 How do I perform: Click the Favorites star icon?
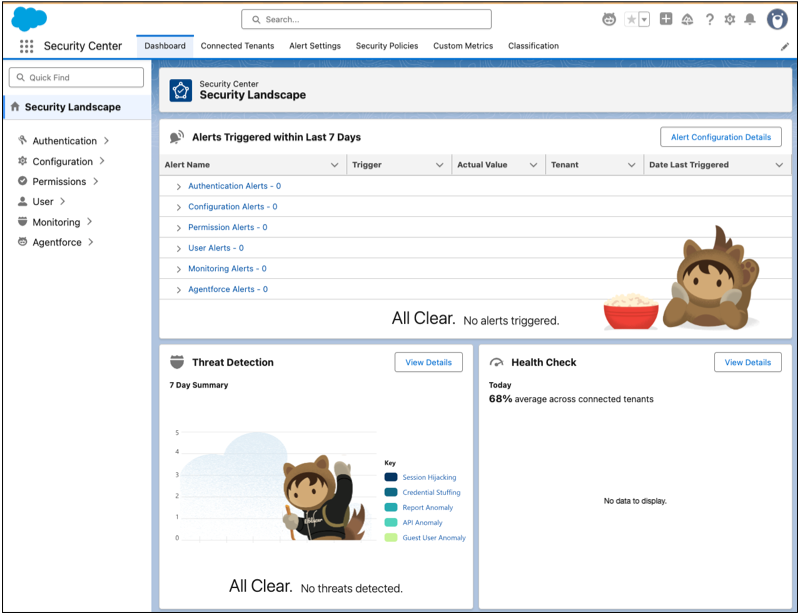click(x=631, y=19)
